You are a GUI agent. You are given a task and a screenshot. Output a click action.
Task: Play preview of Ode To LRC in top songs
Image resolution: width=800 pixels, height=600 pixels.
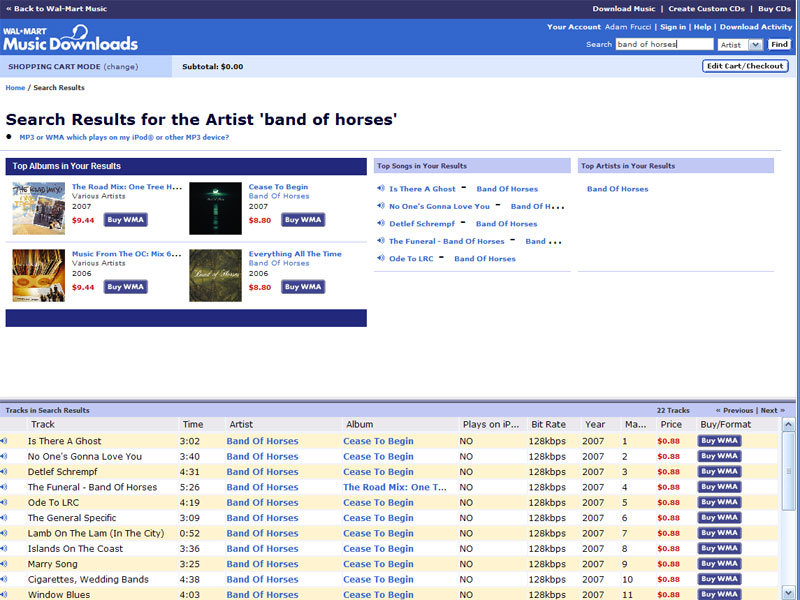tap(381, 258)
